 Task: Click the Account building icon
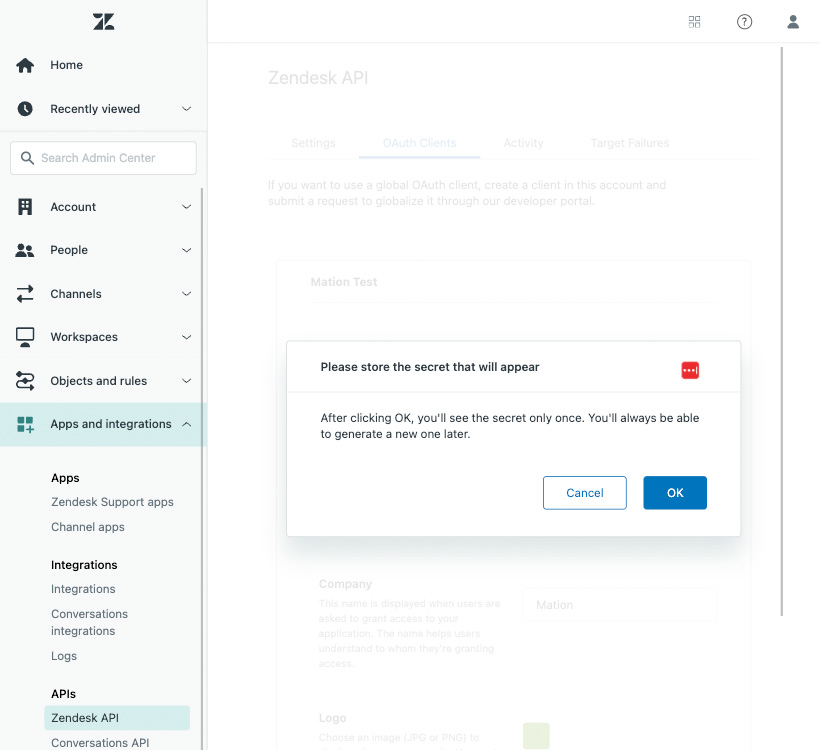coord(25,207)
